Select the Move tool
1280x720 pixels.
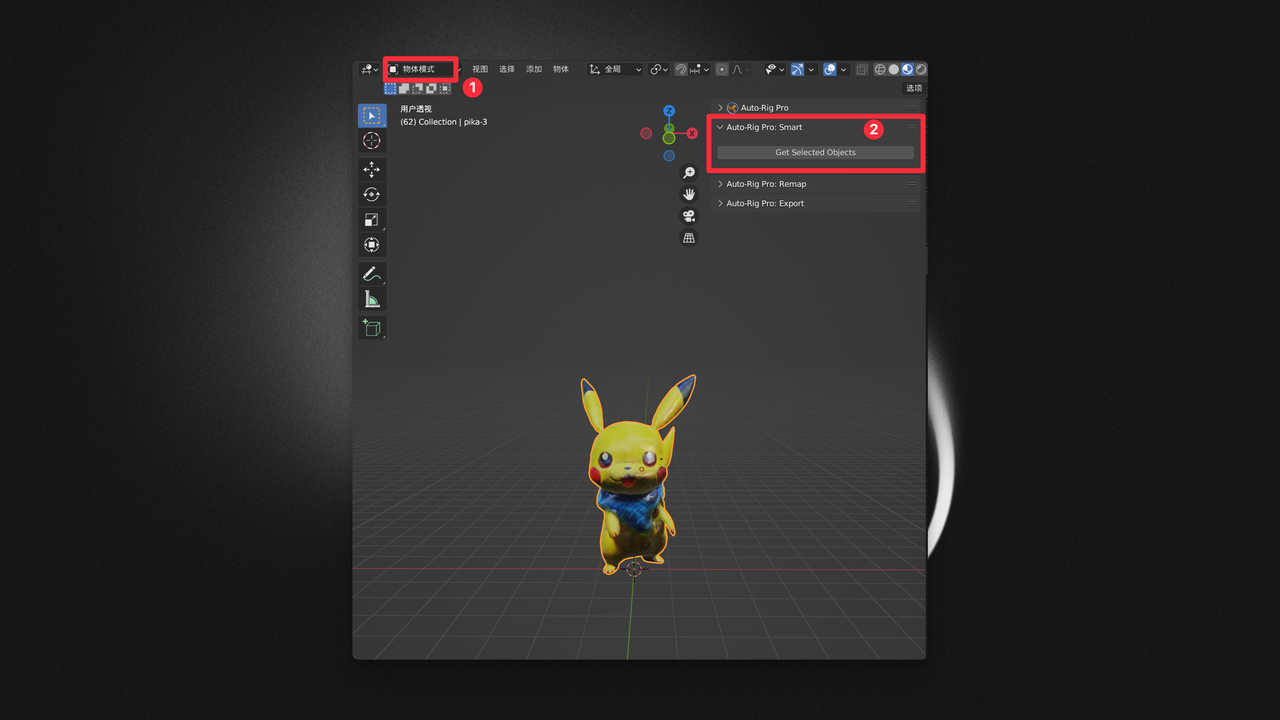[371, 169]
